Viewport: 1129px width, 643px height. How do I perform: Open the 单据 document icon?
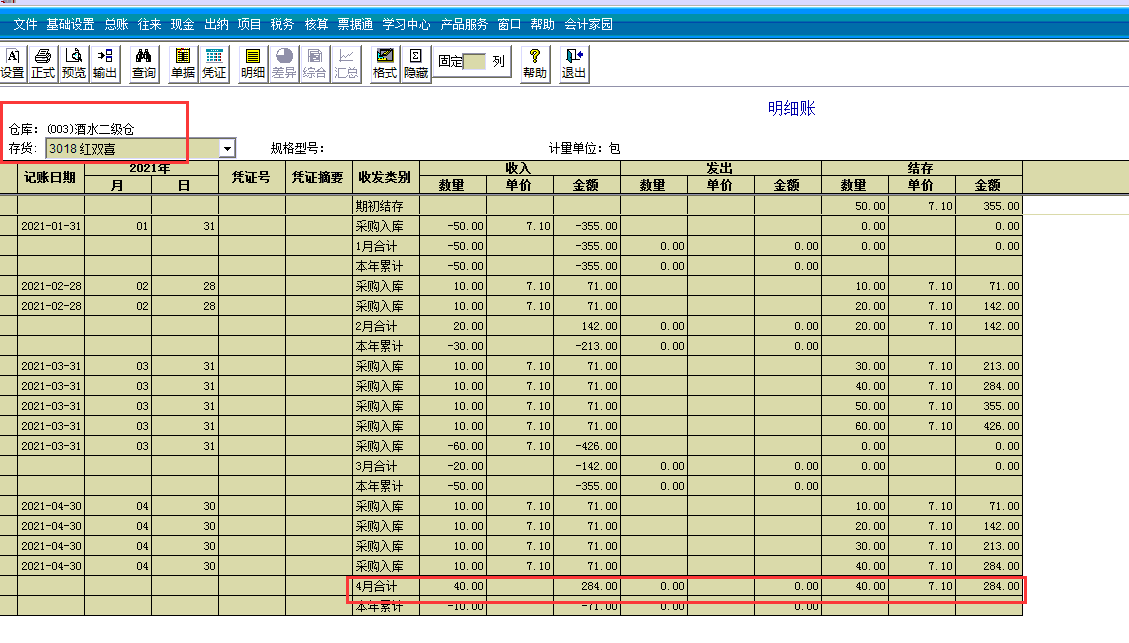(x=183, y=64)
